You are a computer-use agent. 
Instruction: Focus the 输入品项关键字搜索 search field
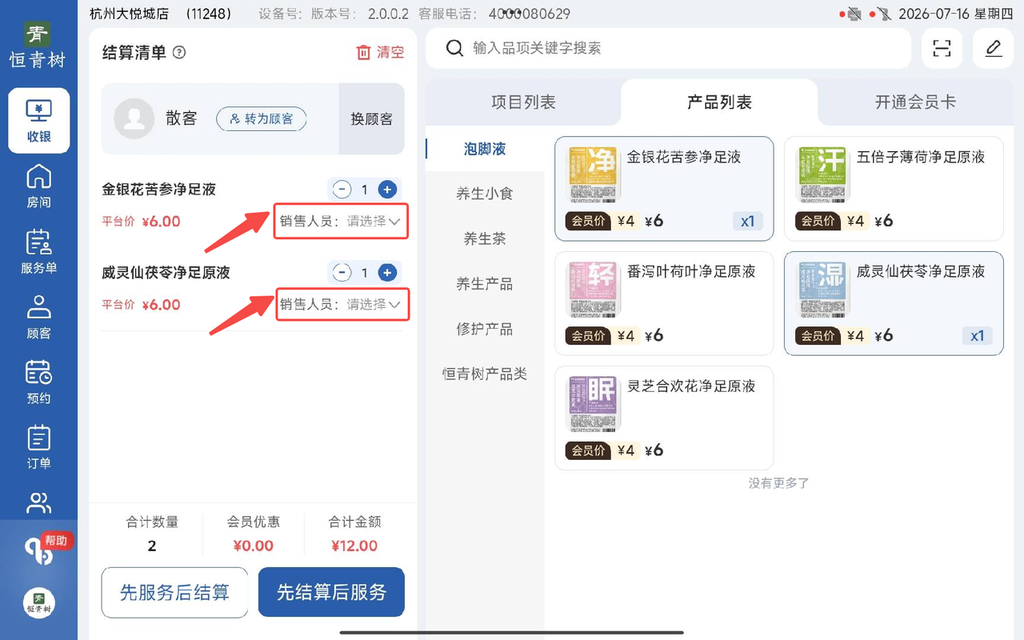pyautogui.click(x=668, y=48)
